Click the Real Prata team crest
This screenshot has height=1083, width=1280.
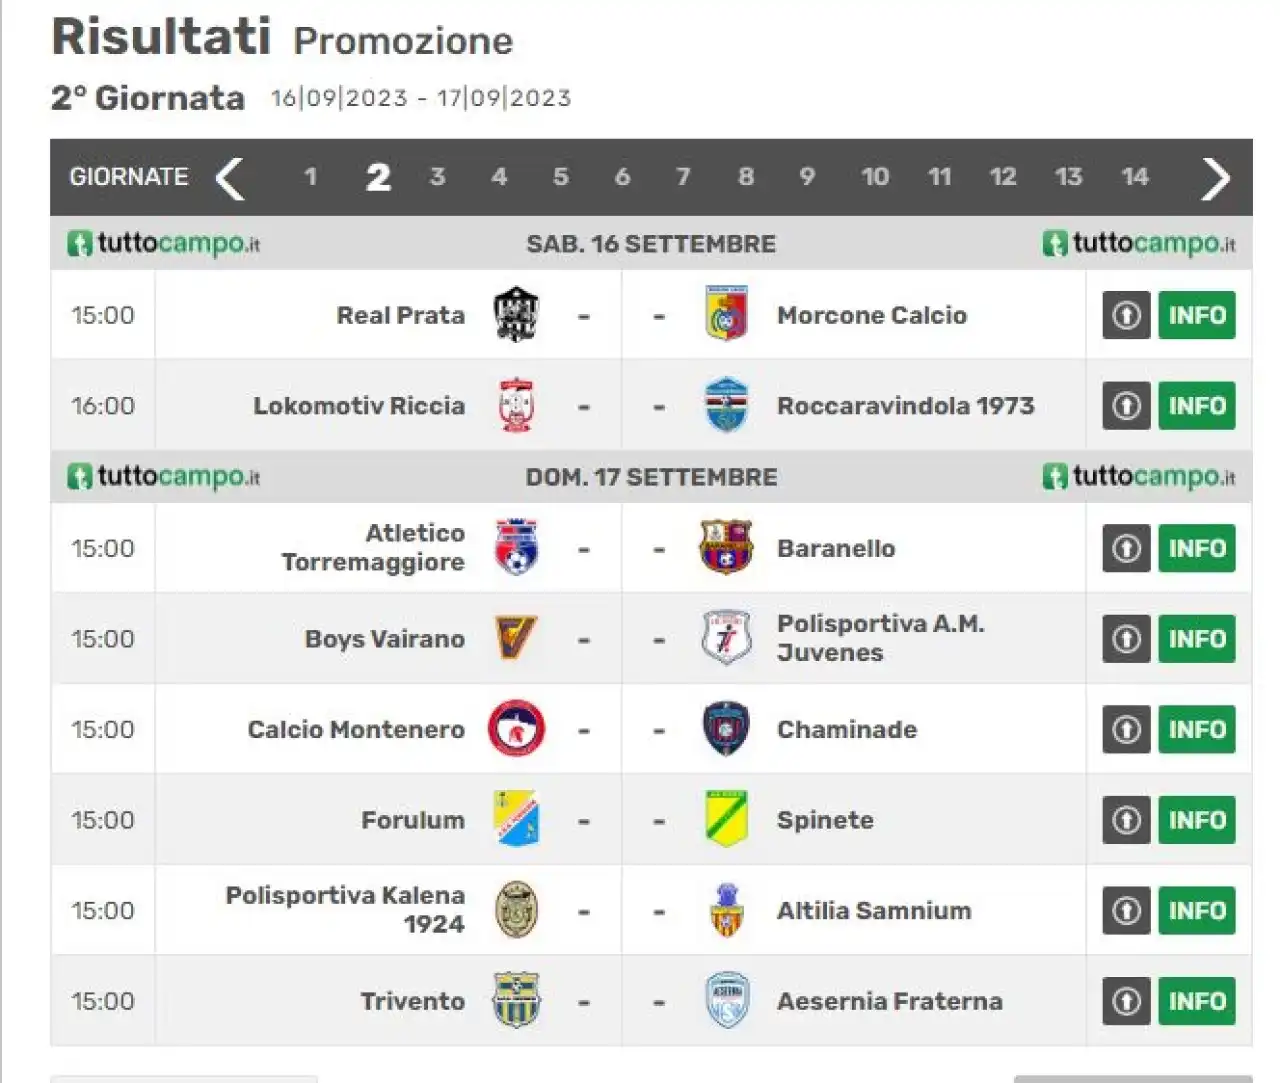[x=517, y=315]
